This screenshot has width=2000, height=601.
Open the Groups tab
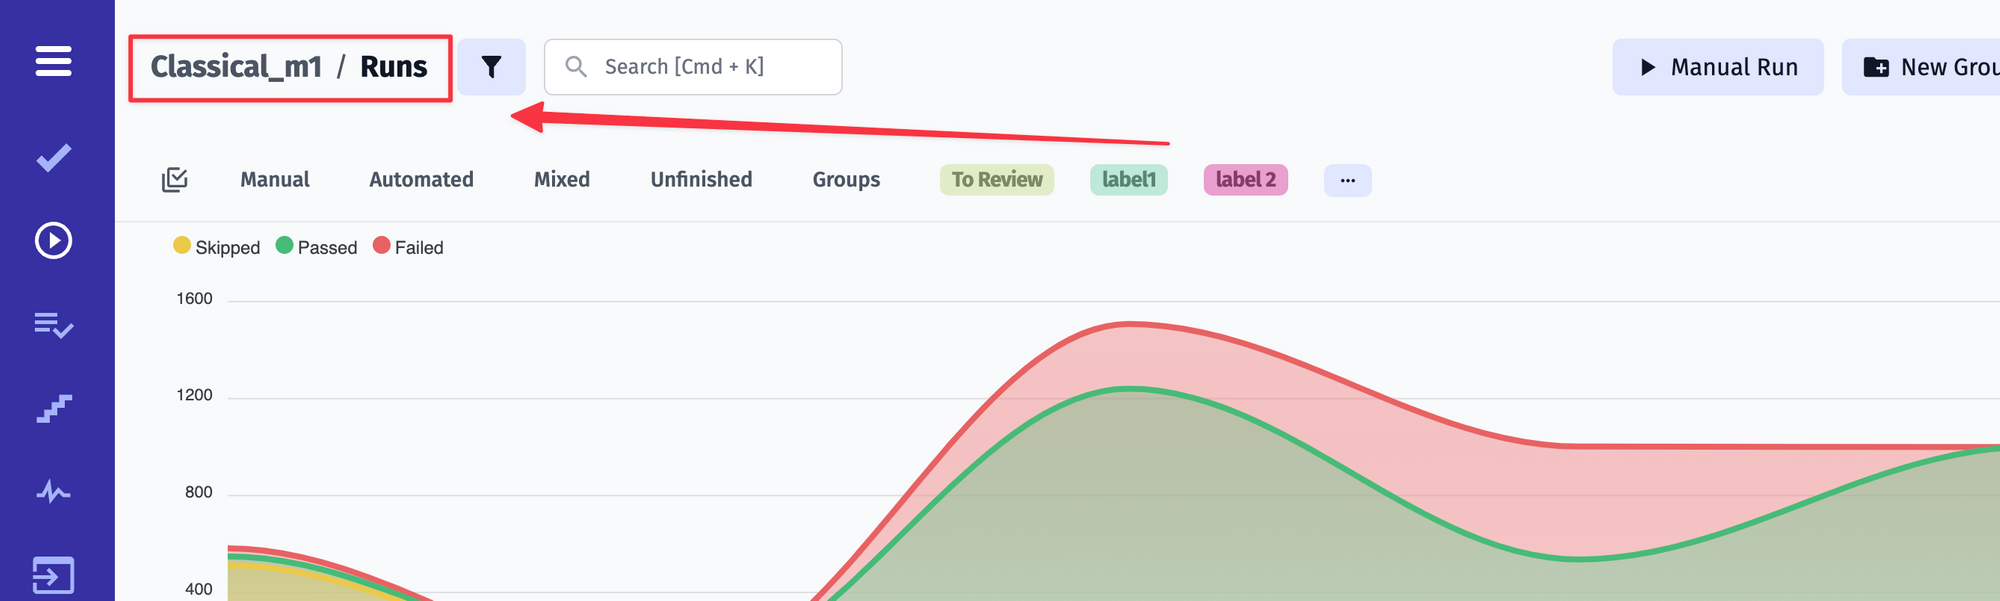(846, 180)
